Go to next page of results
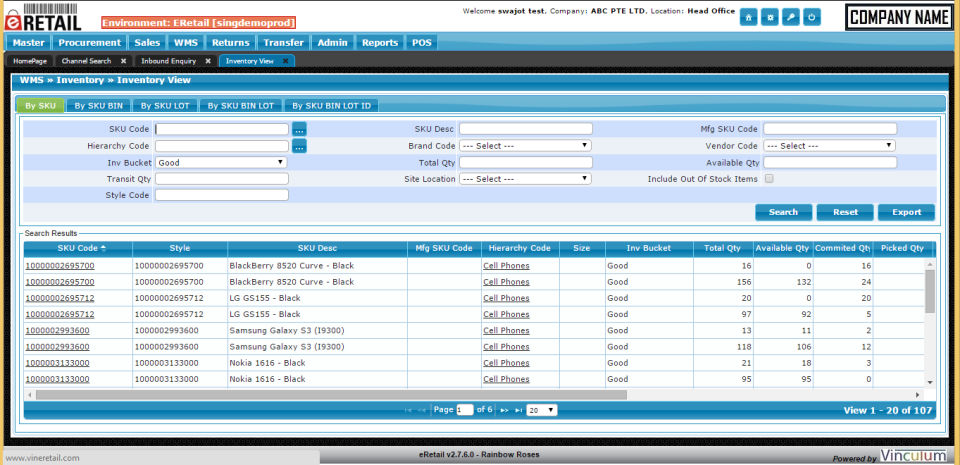Image resolution: width=960 pixels, height=465 pixels. pos(505,410)
